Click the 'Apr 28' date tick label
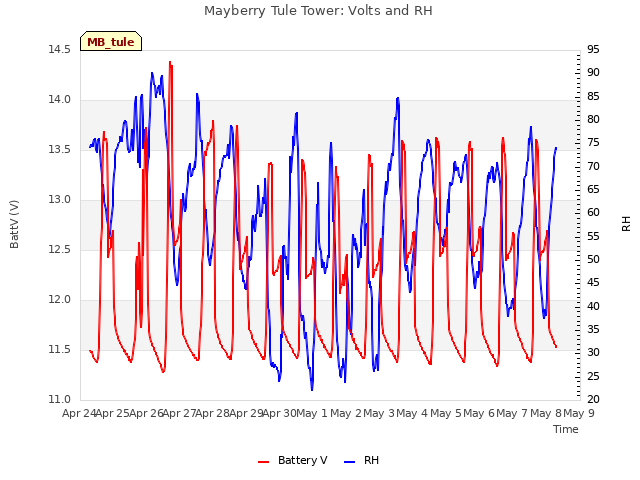 click(213, 414)
